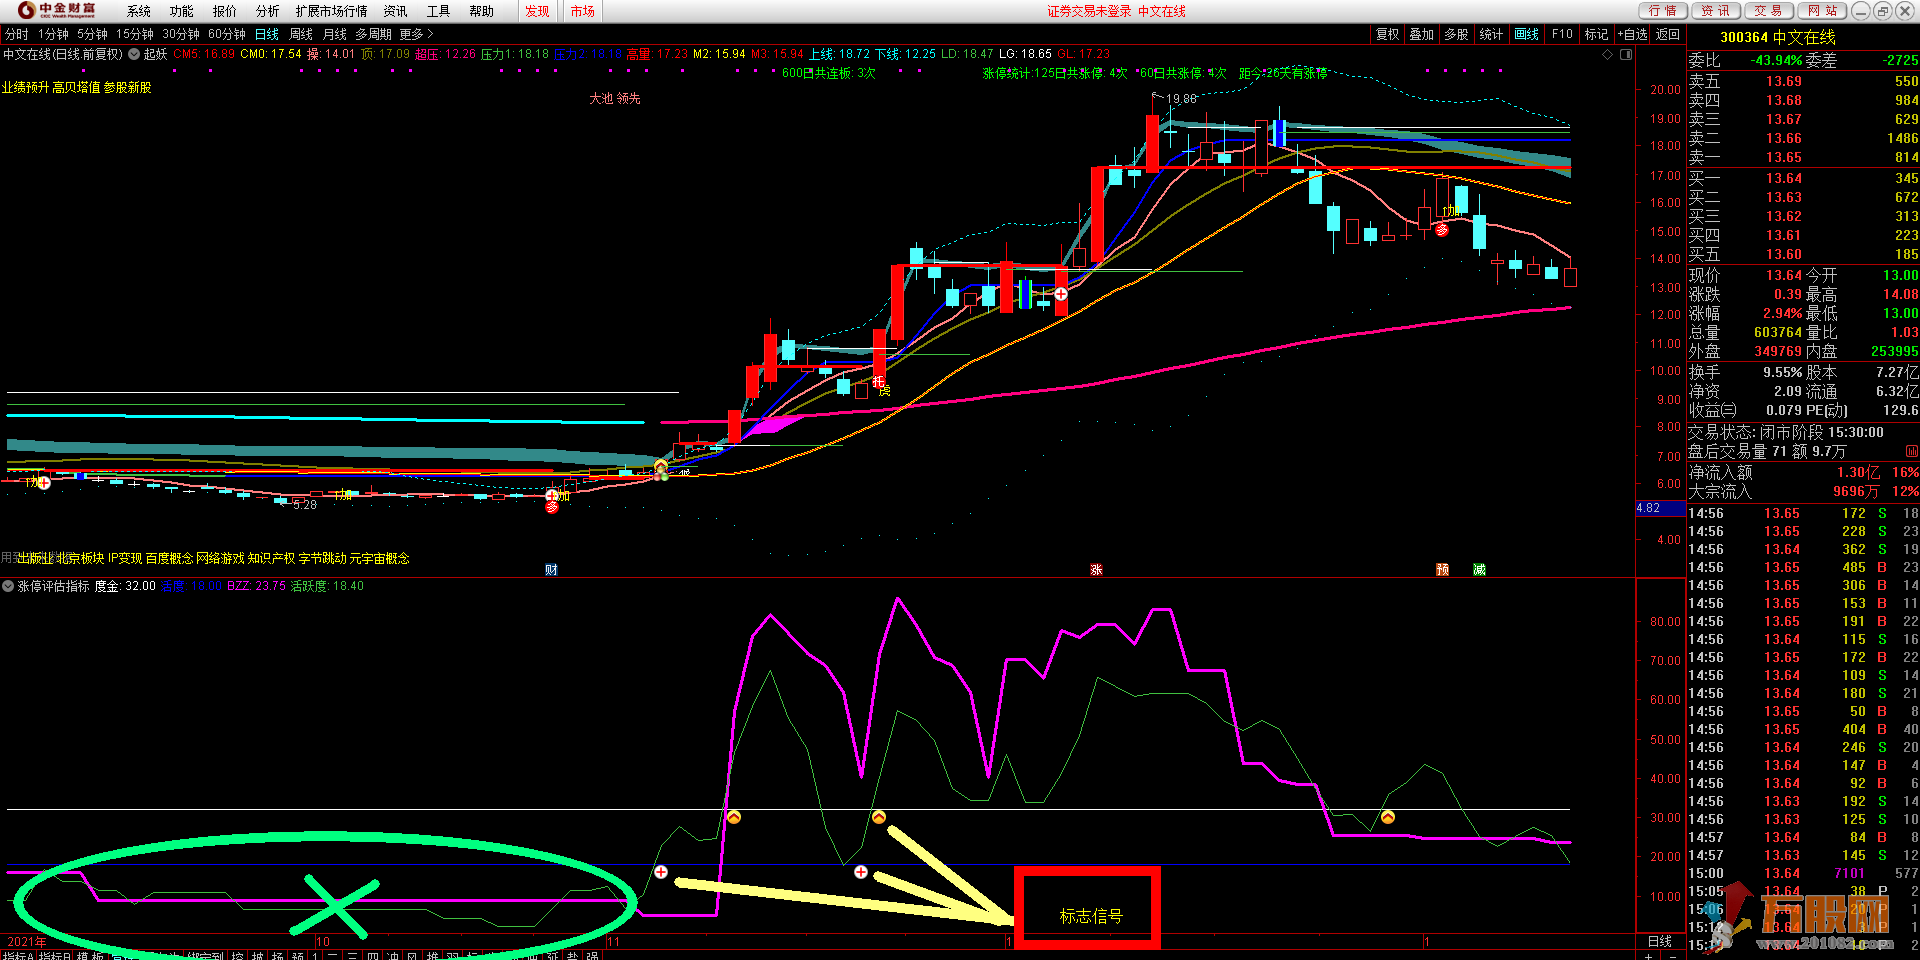Open the 工具 menu
The width and height of the screenshot is (1920, 960).
point(438,11)
